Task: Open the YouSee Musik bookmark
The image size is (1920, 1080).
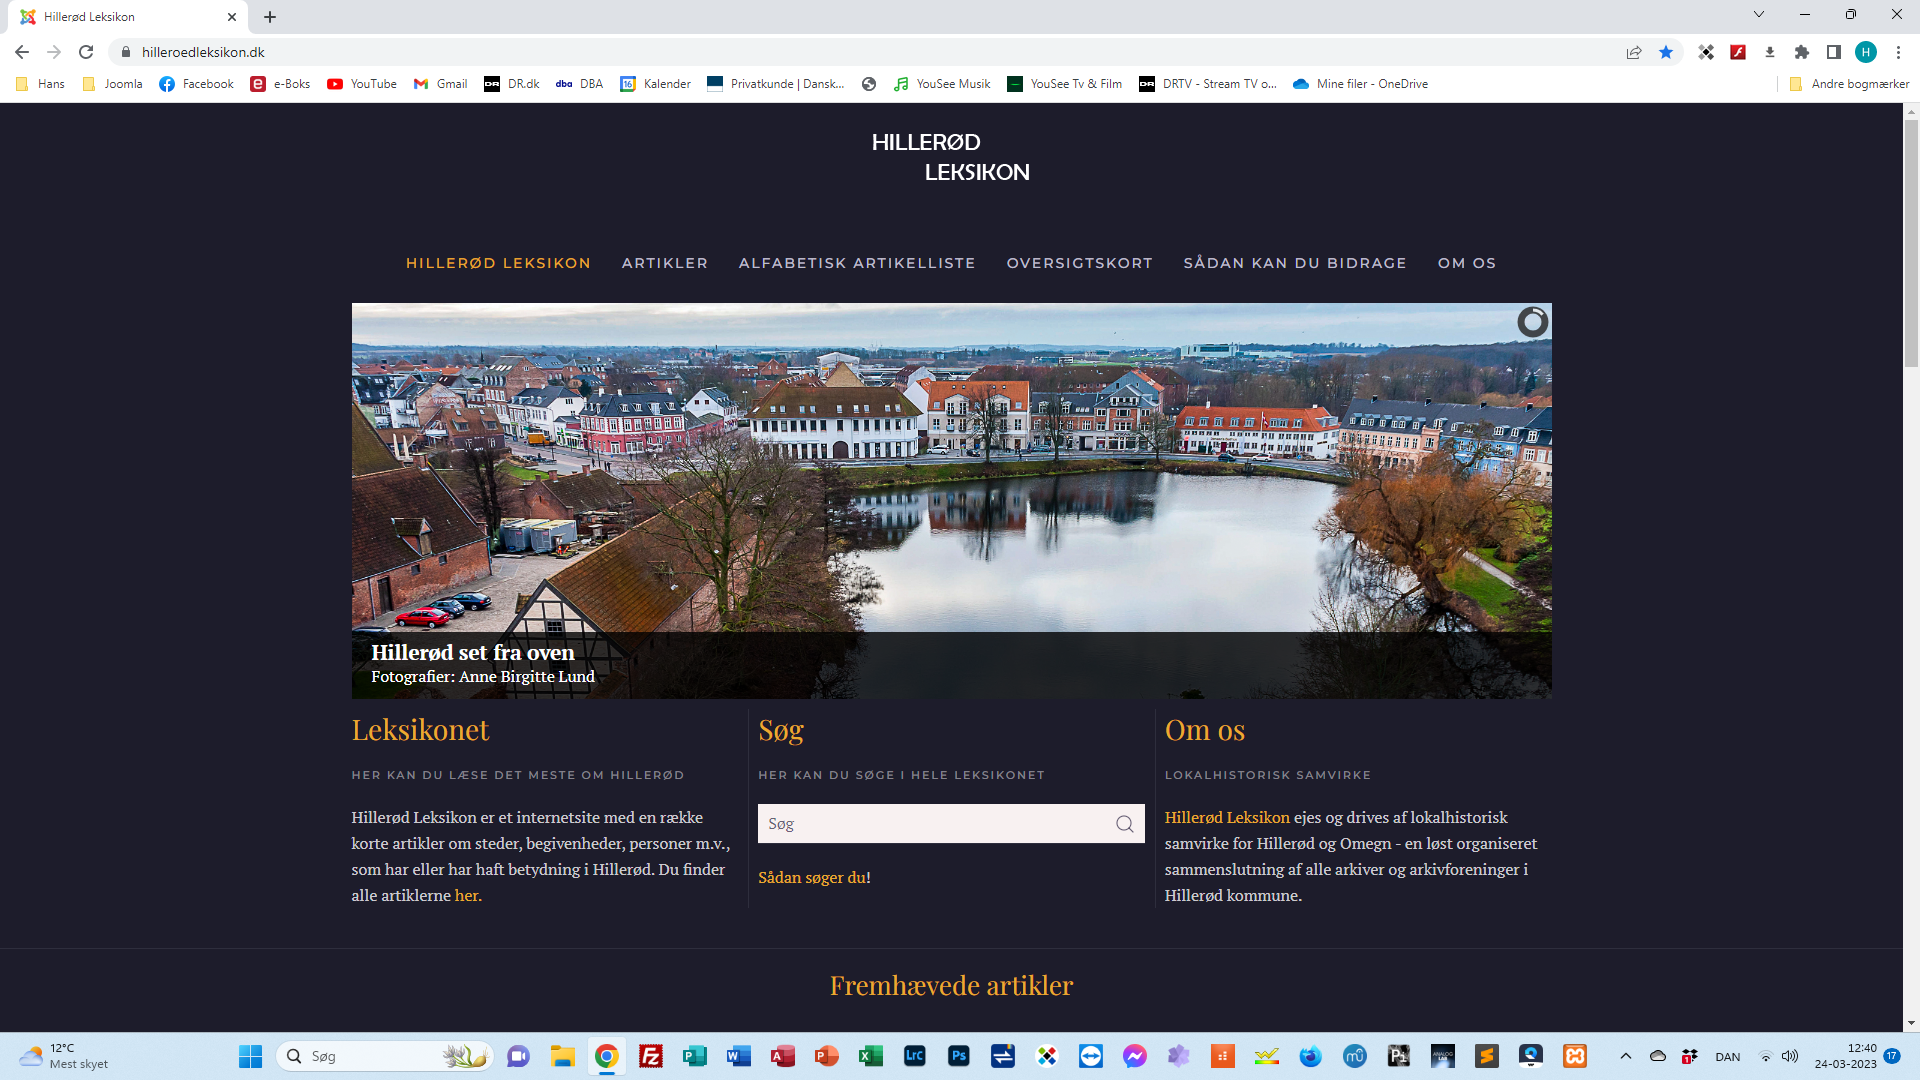Action: (x=942, y=84)
